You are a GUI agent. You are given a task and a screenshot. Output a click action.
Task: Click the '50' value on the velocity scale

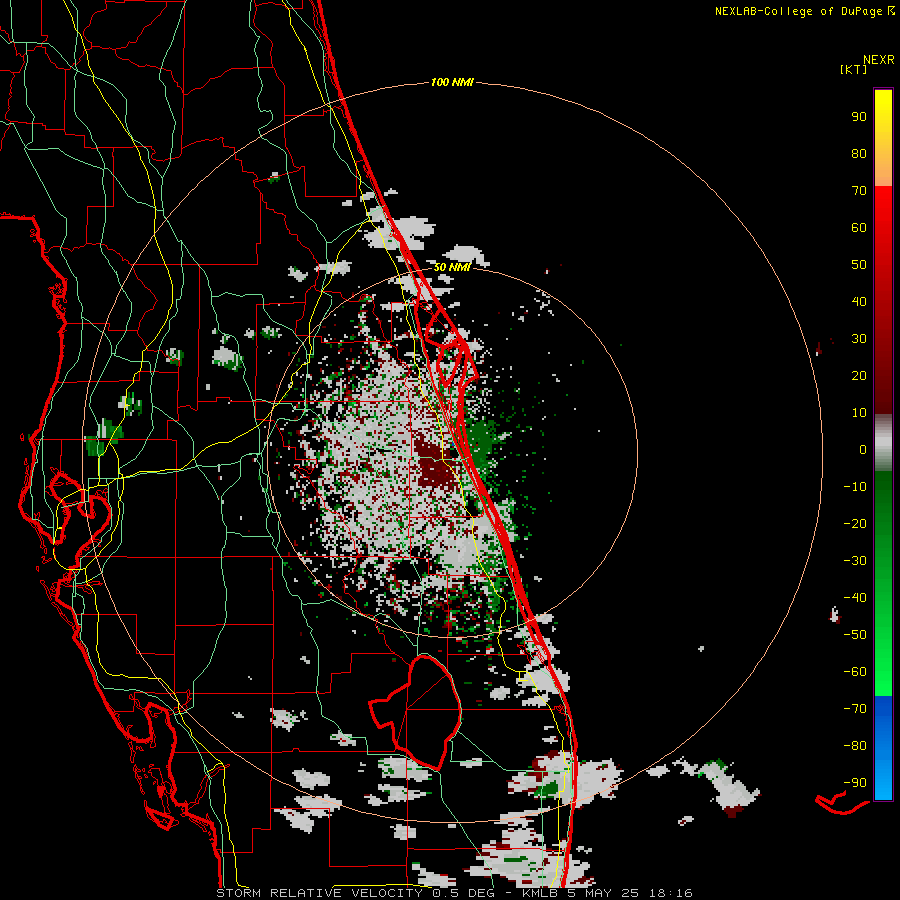point(859,265)
